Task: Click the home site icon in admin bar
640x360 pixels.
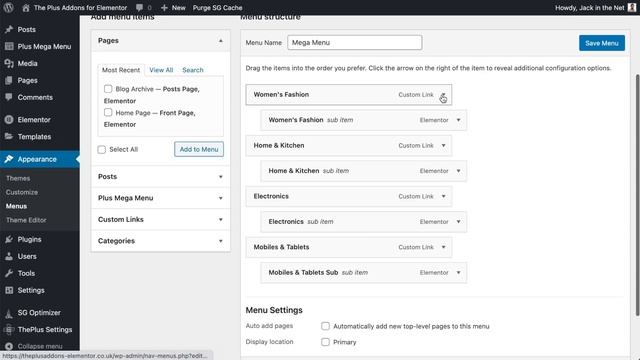Action: (x=26, y=8)
